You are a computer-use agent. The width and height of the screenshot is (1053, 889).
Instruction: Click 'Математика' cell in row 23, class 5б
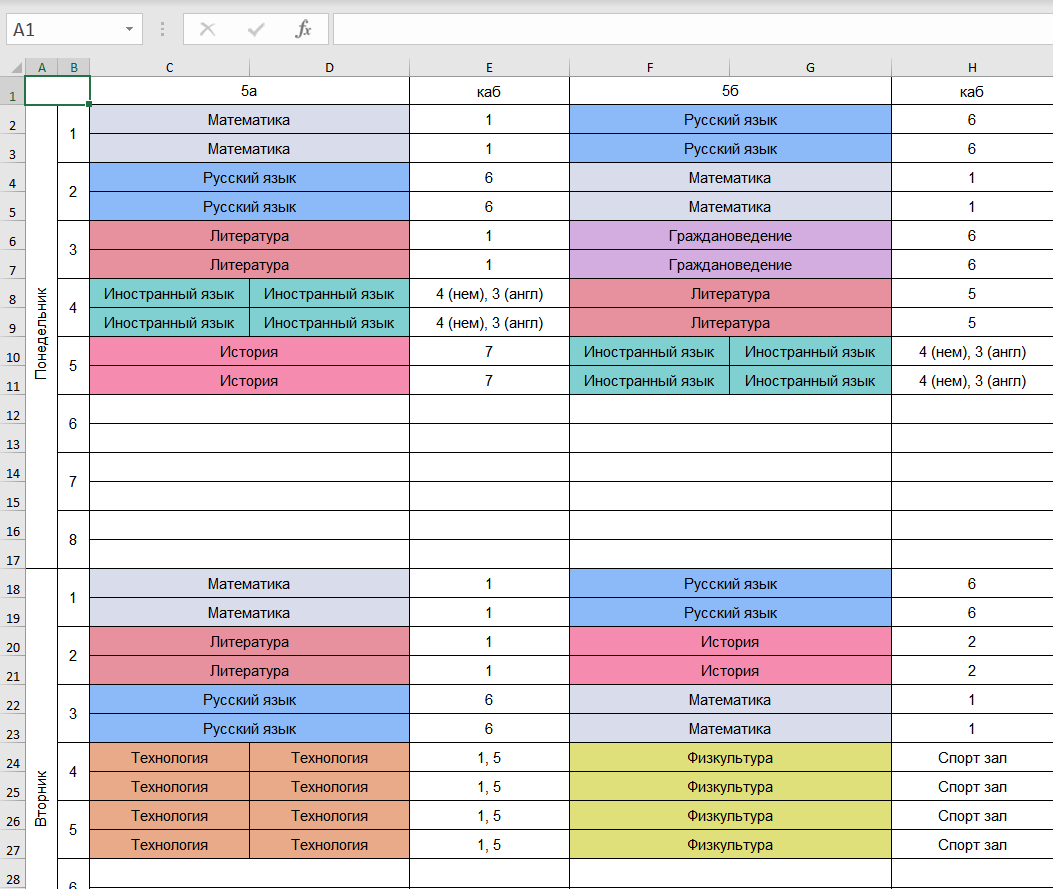click(x=730, y=729)
